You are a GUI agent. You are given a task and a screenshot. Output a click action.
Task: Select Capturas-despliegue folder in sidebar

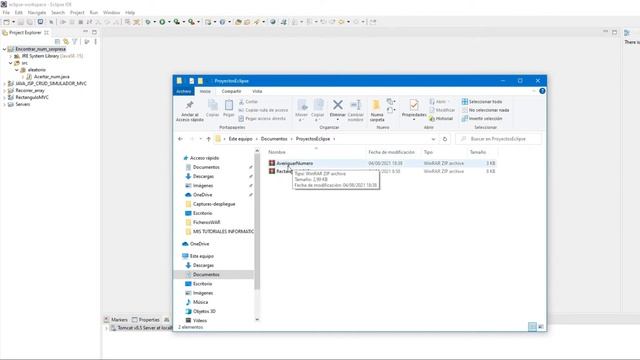[214, 204]
